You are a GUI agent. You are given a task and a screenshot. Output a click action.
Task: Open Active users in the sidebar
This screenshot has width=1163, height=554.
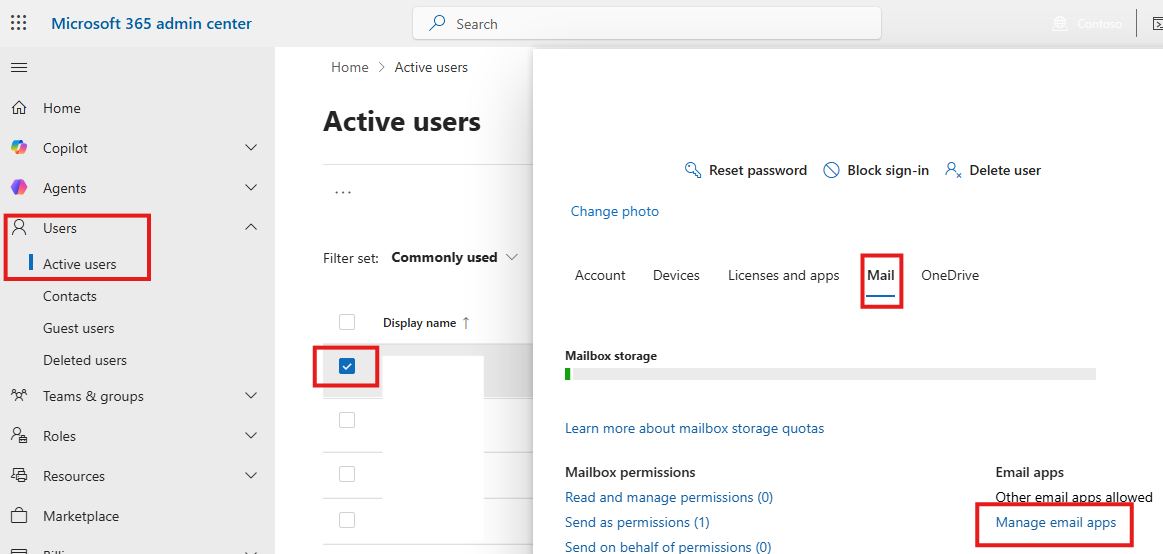coord(79,264)
